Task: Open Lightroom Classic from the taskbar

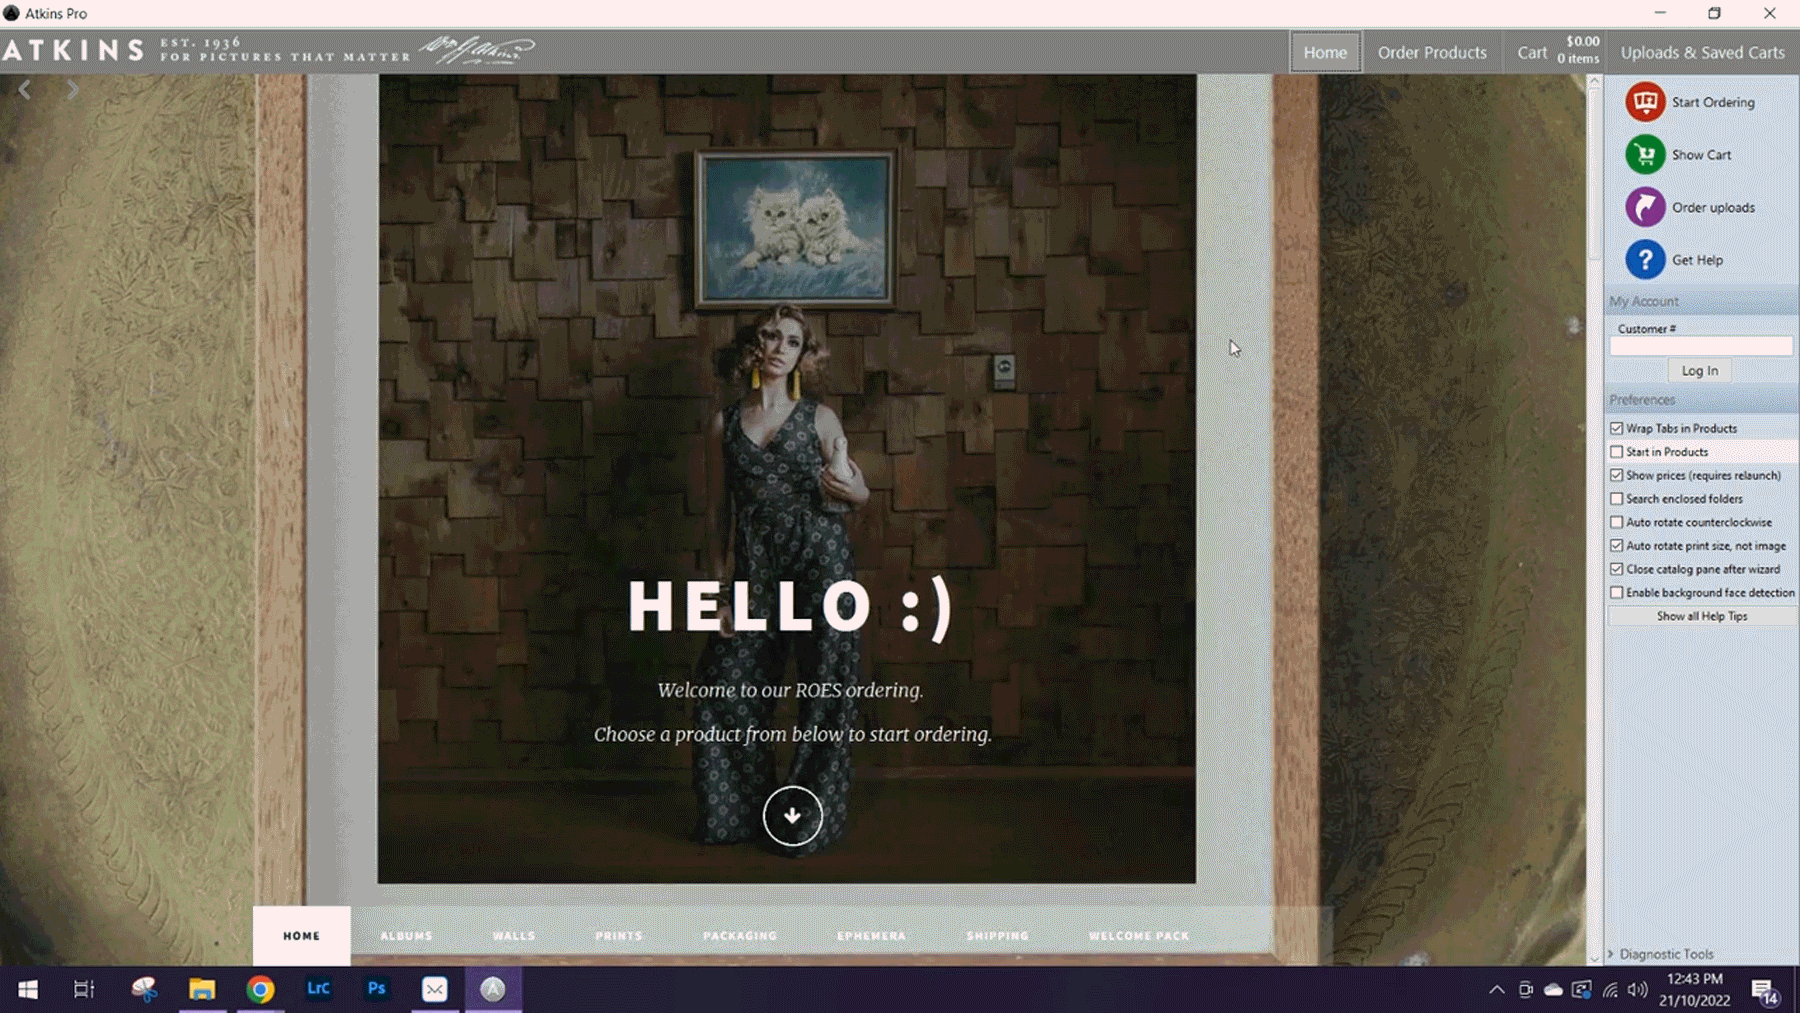Action: 318,989
